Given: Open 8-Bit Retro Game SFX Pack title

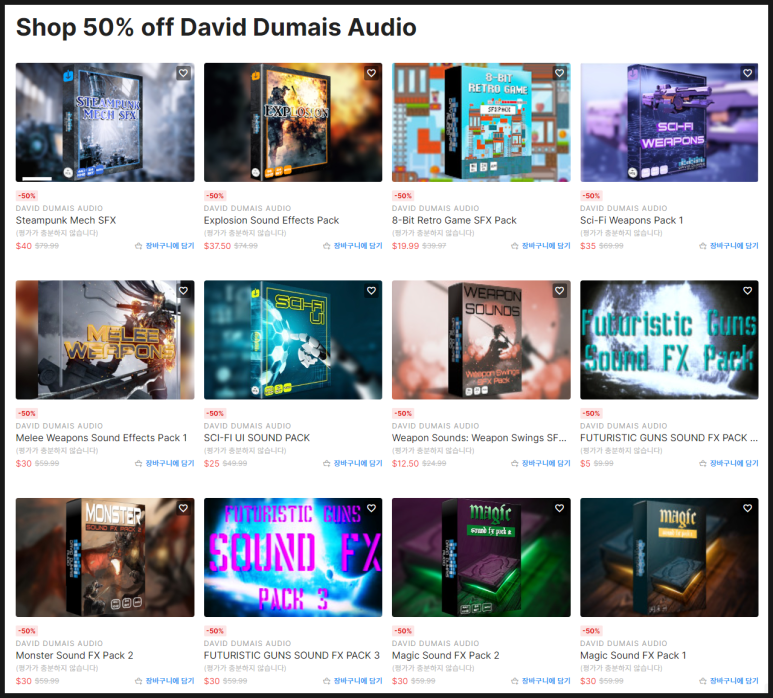Looking at the screenshot, I should coord(454,220).
